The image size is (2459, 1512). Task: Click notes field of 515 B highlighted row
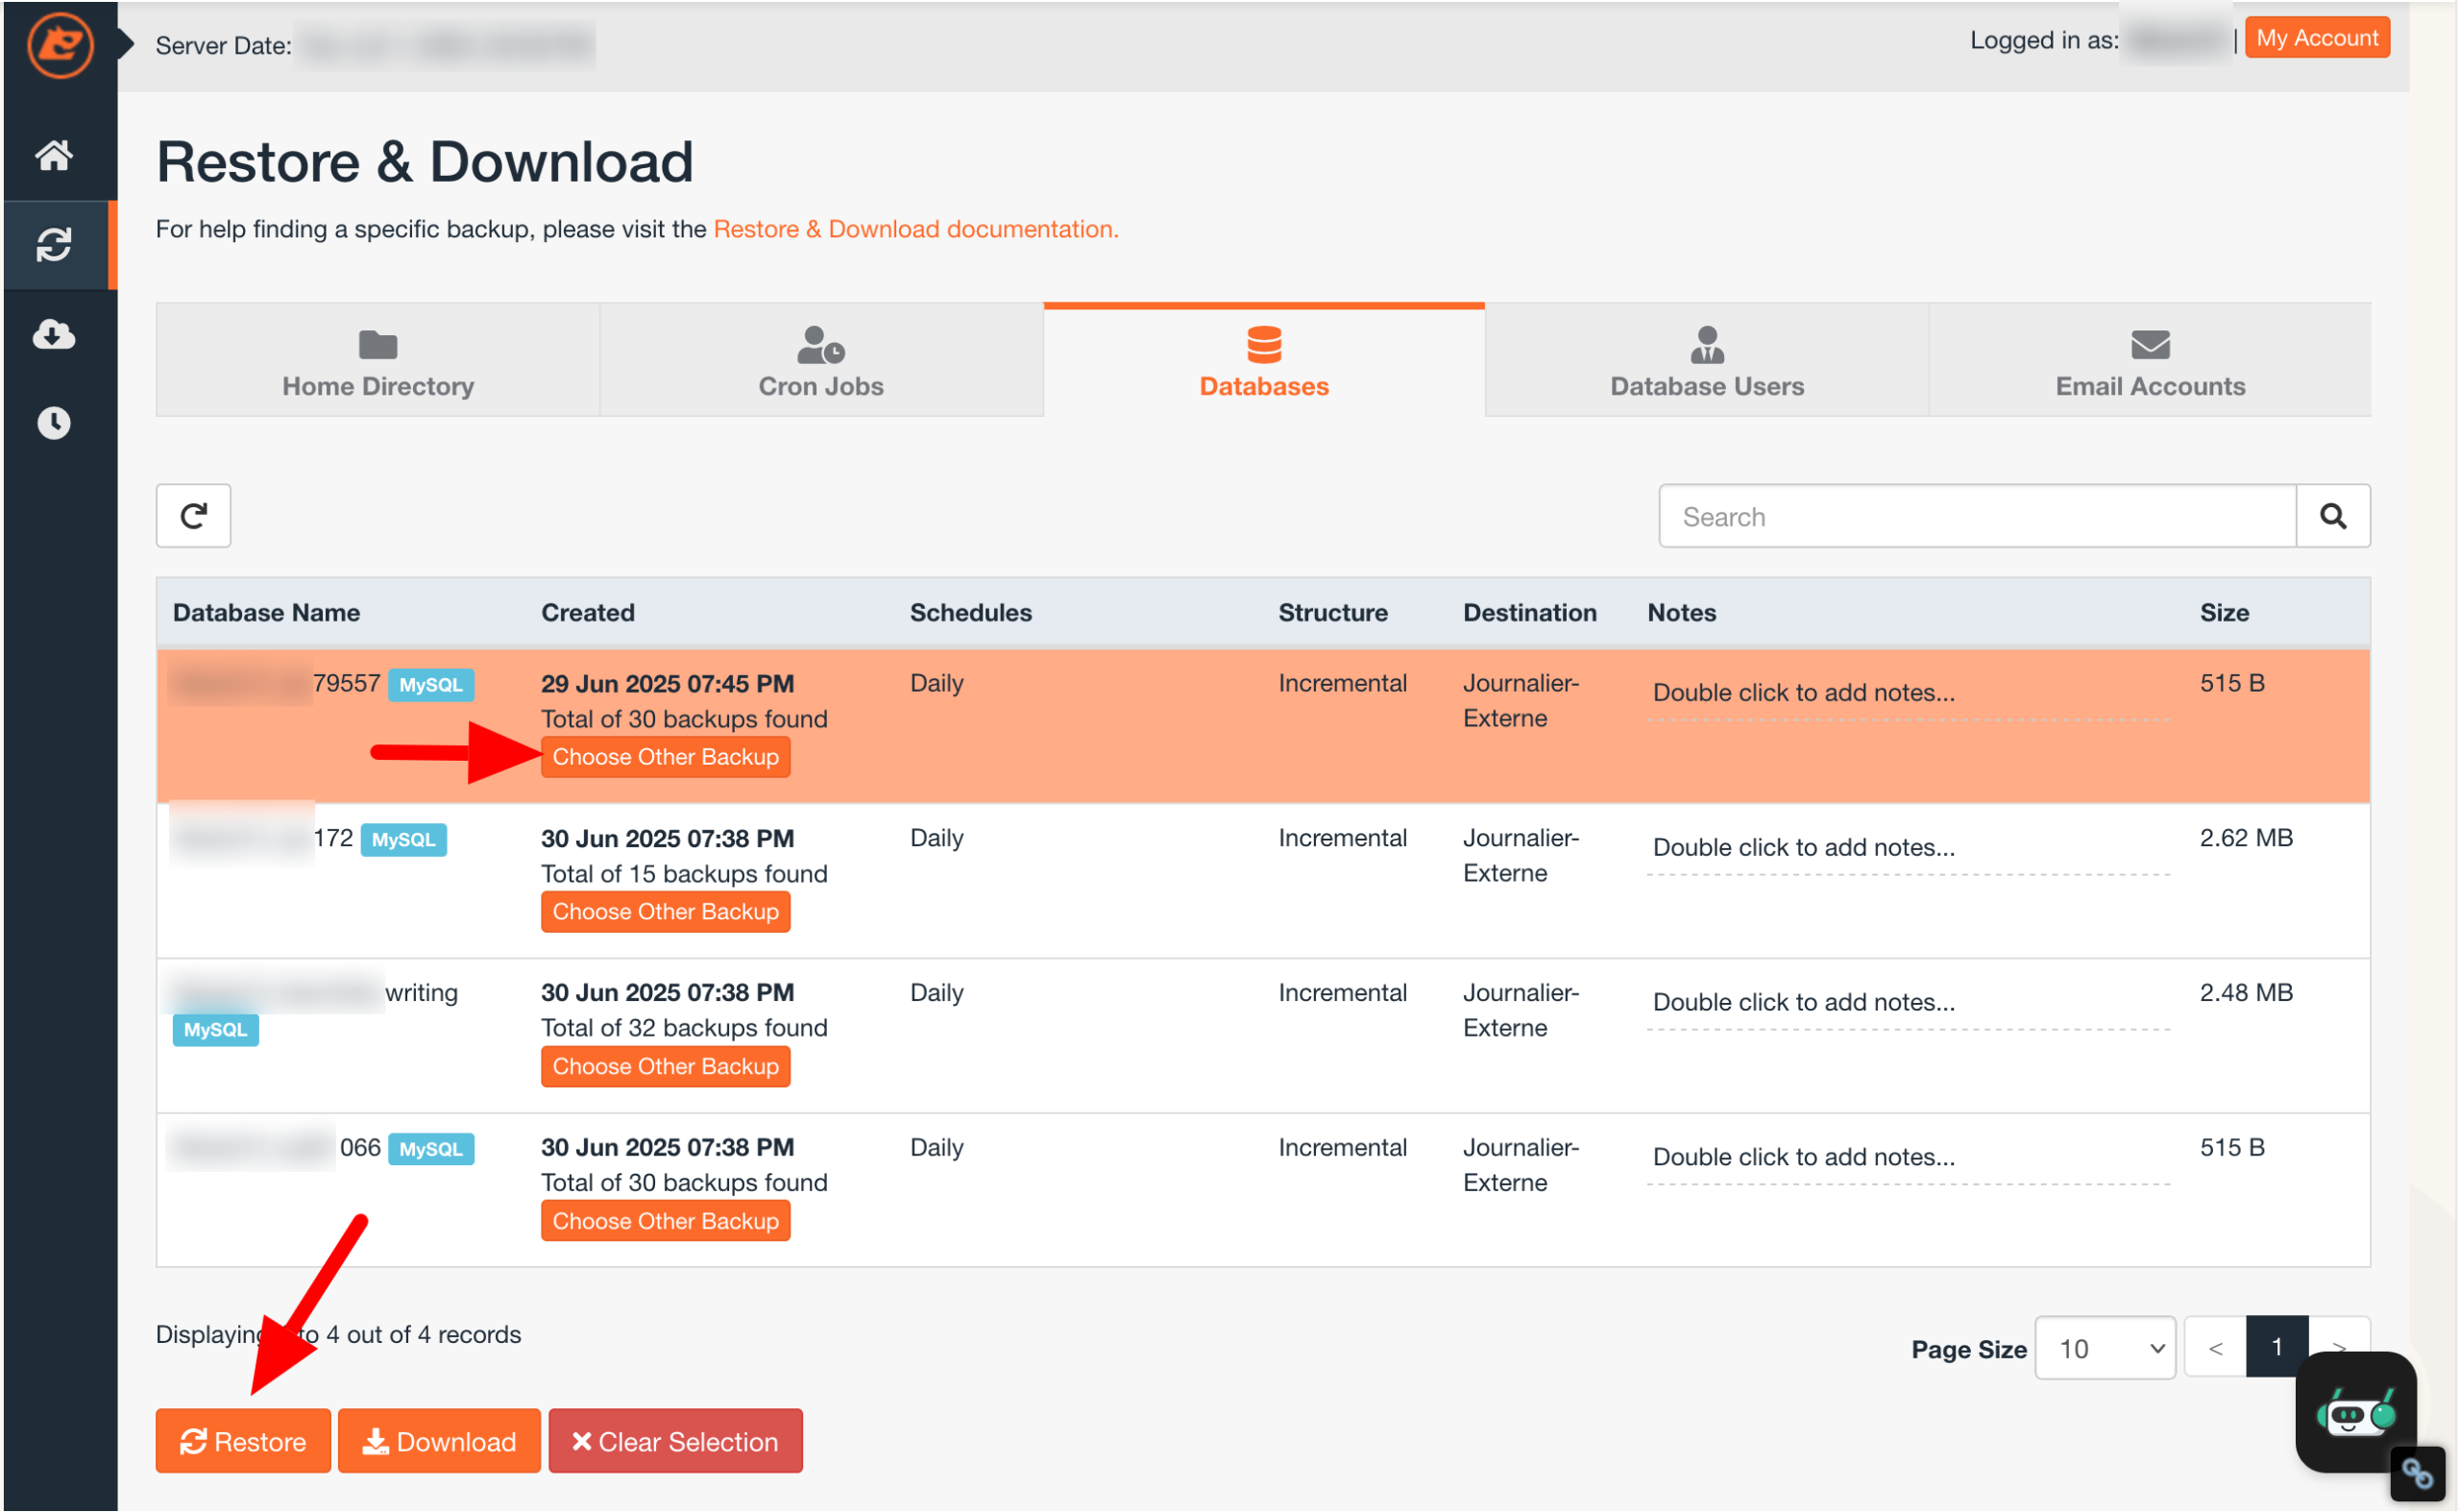click(1908, 693)
